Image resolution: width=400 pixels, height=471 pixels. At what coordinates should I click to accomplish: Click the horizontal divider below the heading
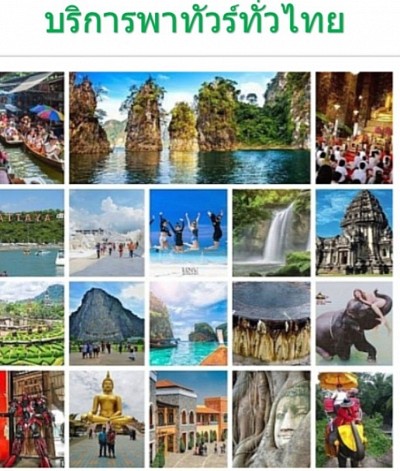point(200,56)
